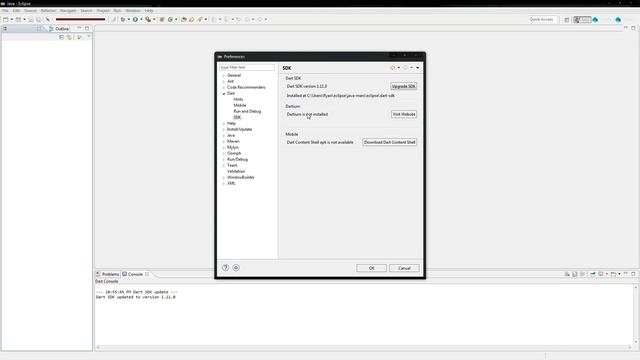Maximize the Outline view panel
The width and height of the screenshot is (640, 360).
pyautogui.click(x=87, y=28)
